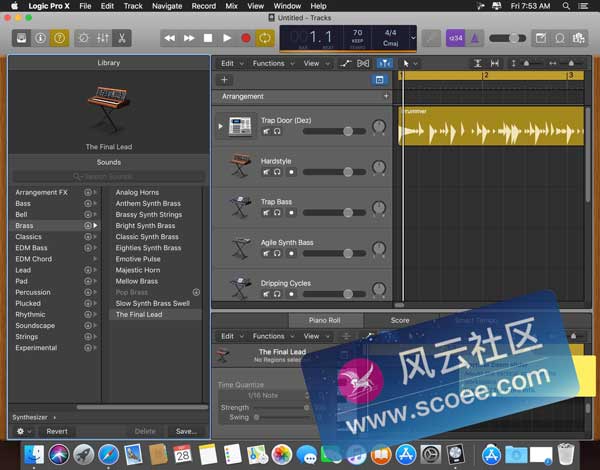The height and width of the screenshot is (470, 600).
Task: Open the Editors scissors button
Action: point(122,38)
